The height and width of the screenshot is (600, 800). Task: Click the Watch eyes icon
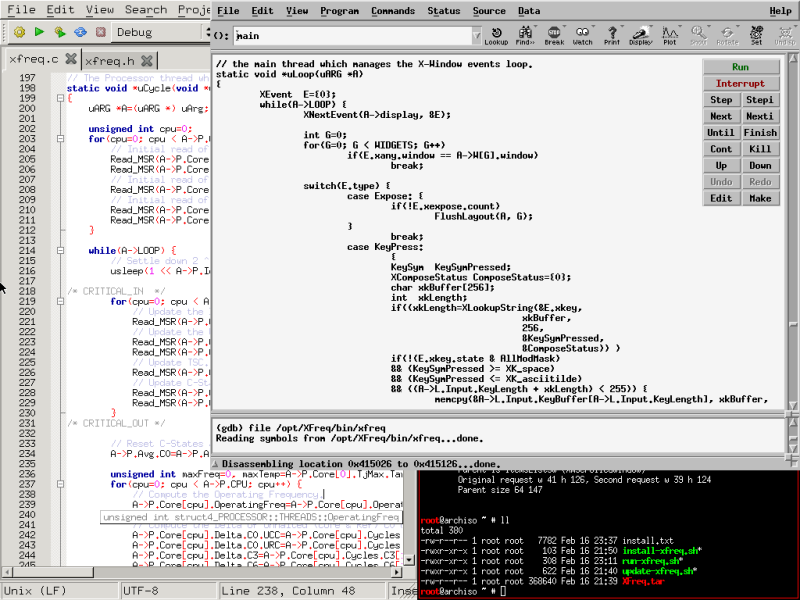[583, 36]
